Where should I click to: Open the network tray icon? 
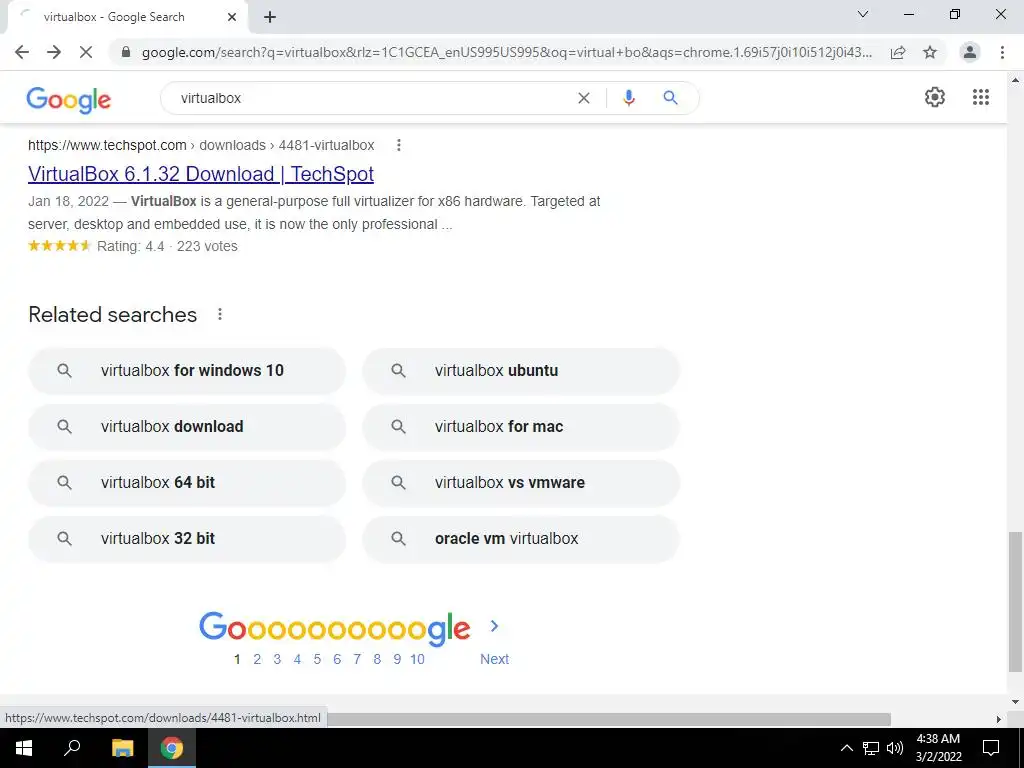(x=871, y=748)
